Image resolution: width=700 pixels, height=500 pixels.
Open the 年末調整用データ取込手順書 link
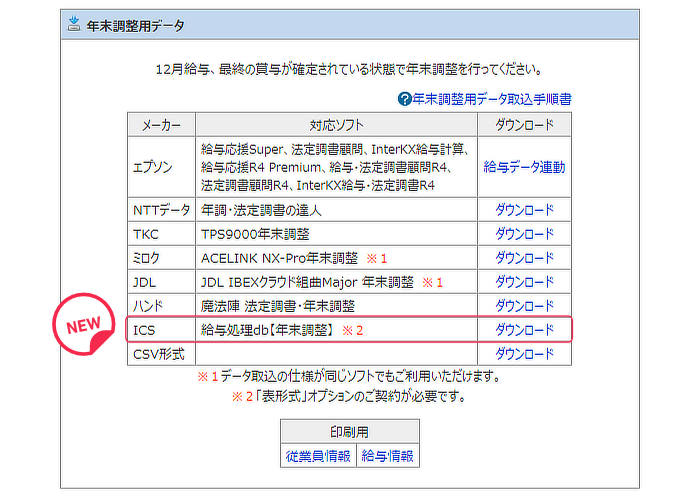click(492, 99)
